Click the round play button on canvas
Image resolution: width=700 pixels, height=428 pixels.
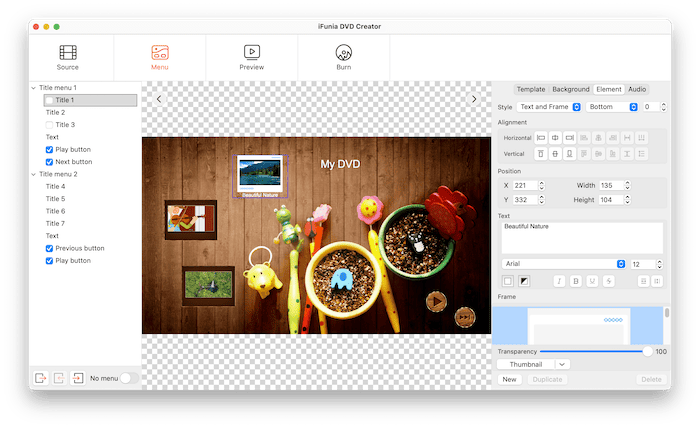click(x=435, y=299)
